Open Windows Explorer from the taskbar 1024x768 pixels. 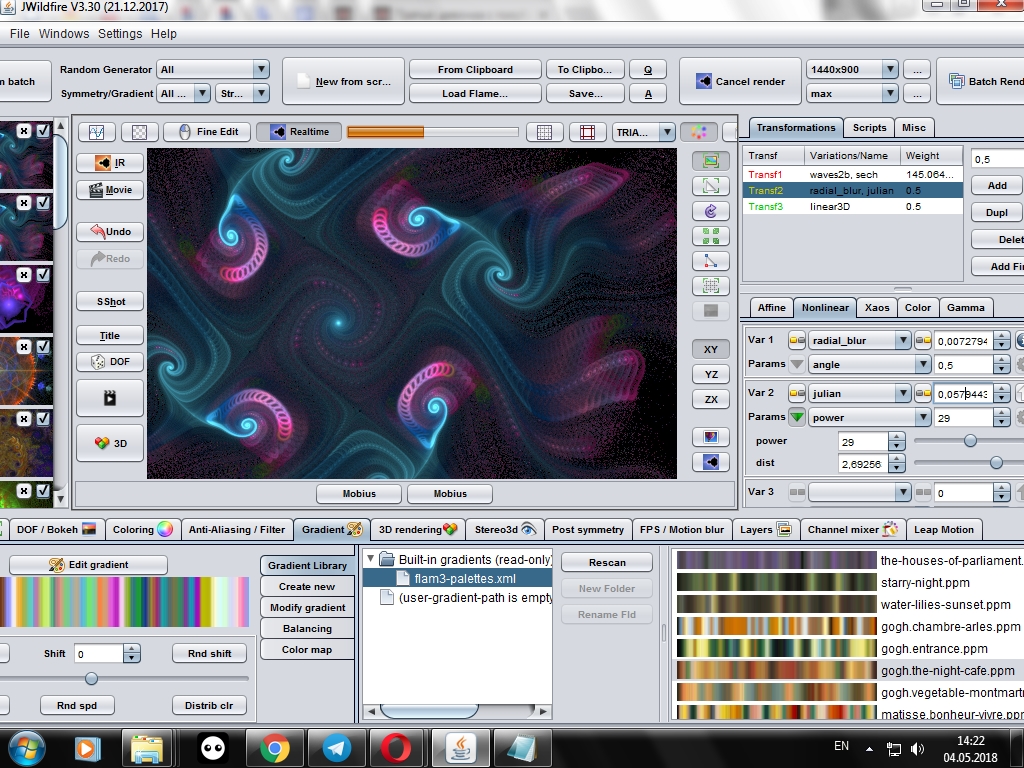point(147,748)
